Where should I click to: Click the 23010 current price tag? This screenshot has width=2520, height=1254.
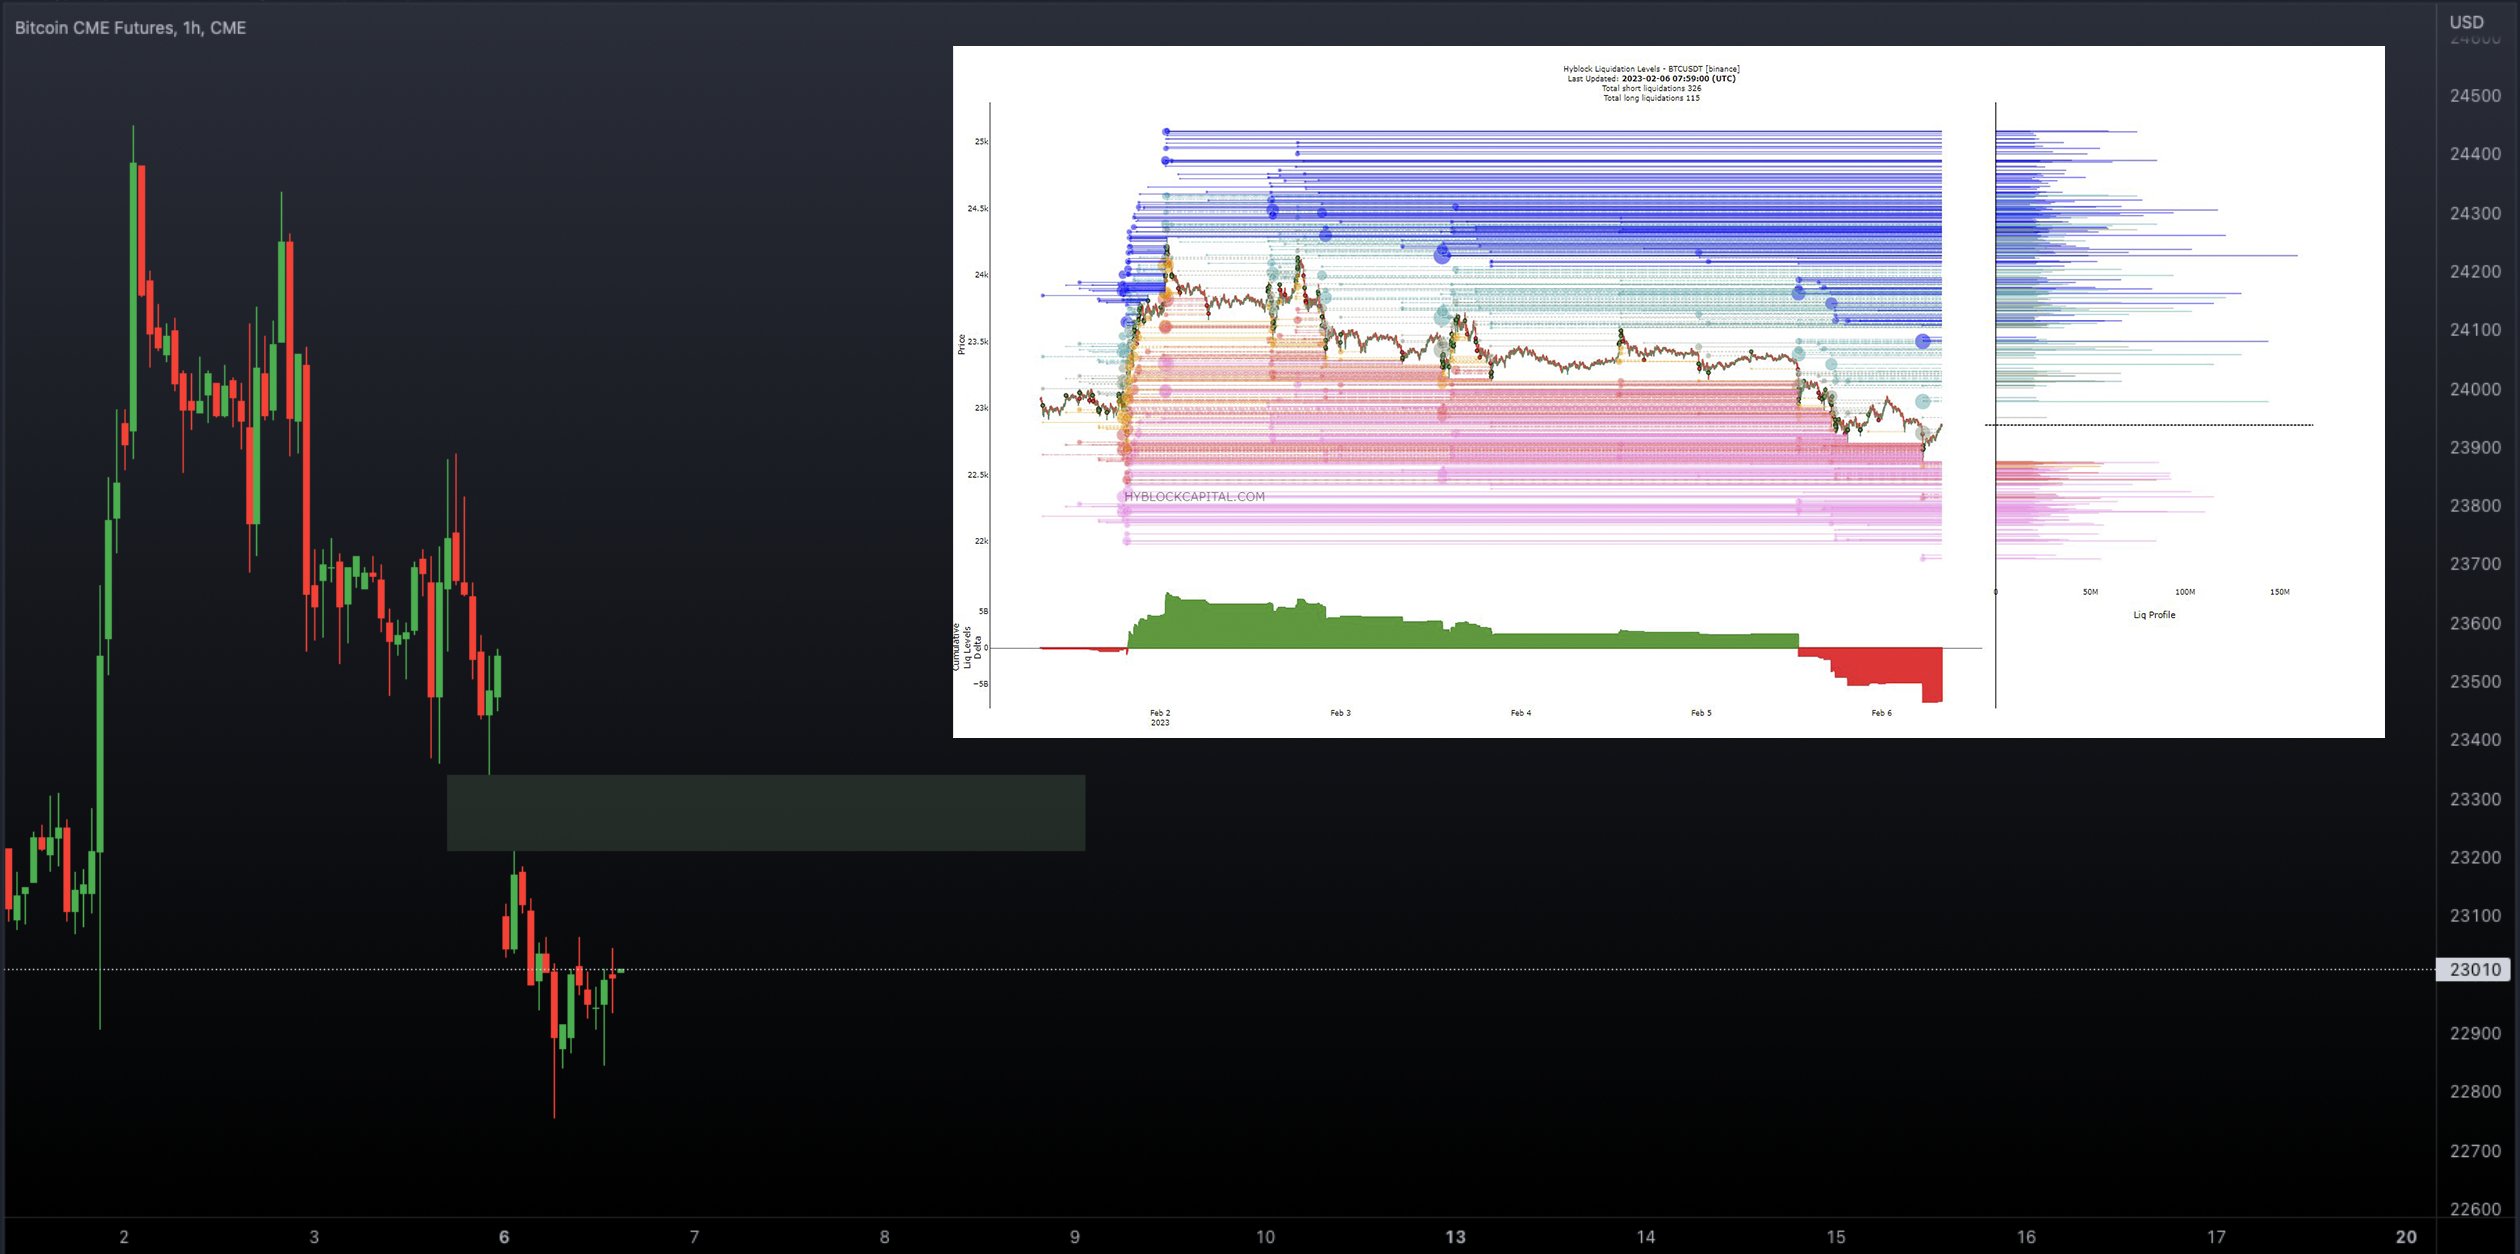pos(2474,969)
